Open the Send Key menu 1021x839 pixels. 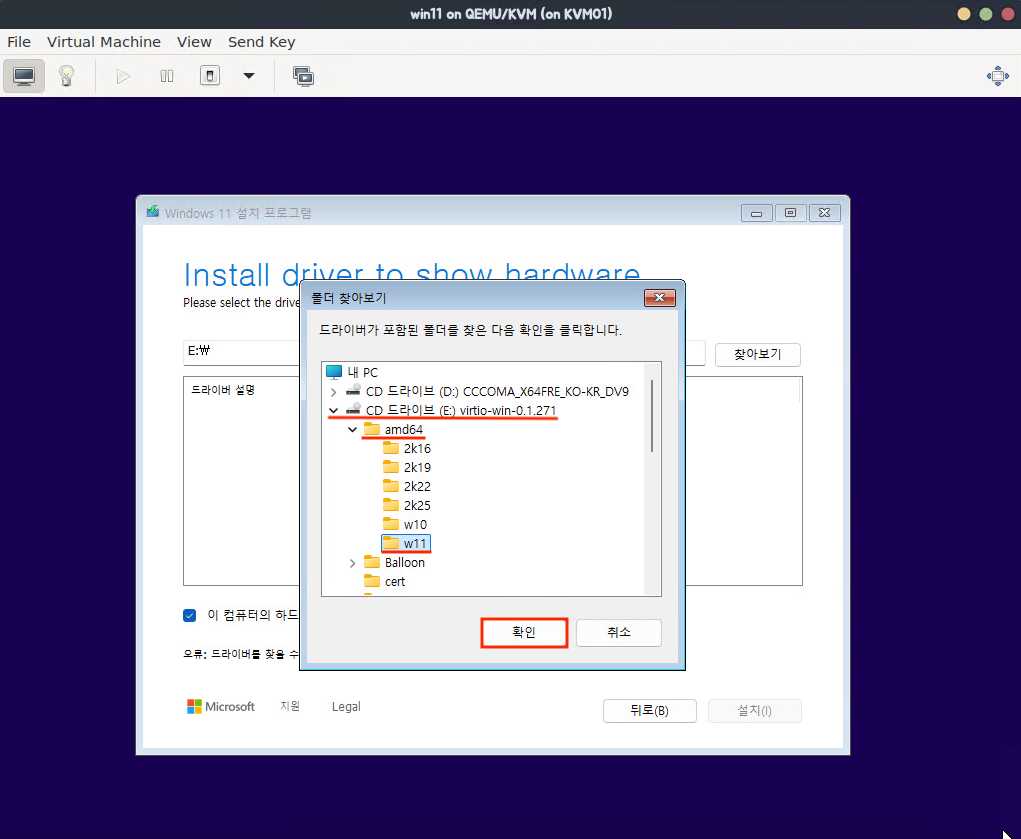261,42
